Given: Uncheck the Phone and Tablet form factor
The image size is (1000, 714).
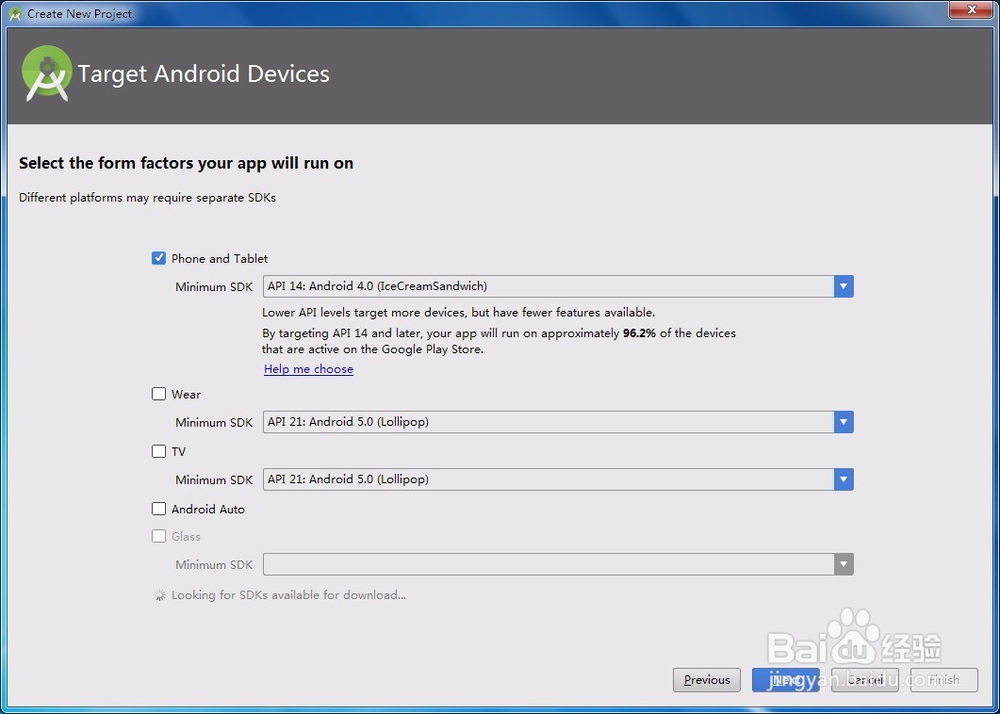Looking at the screenshot, I should 158,257.
